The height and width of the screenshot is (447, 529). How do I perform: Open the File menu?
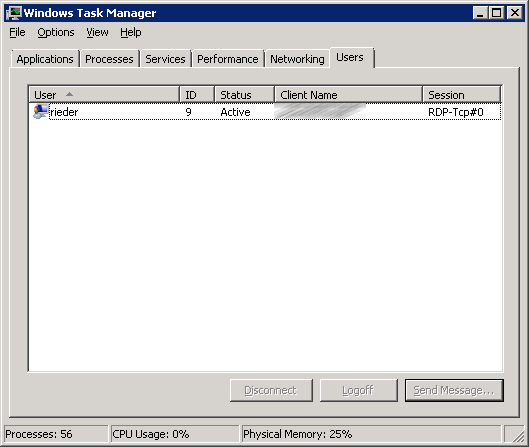(x=17, y=32)
